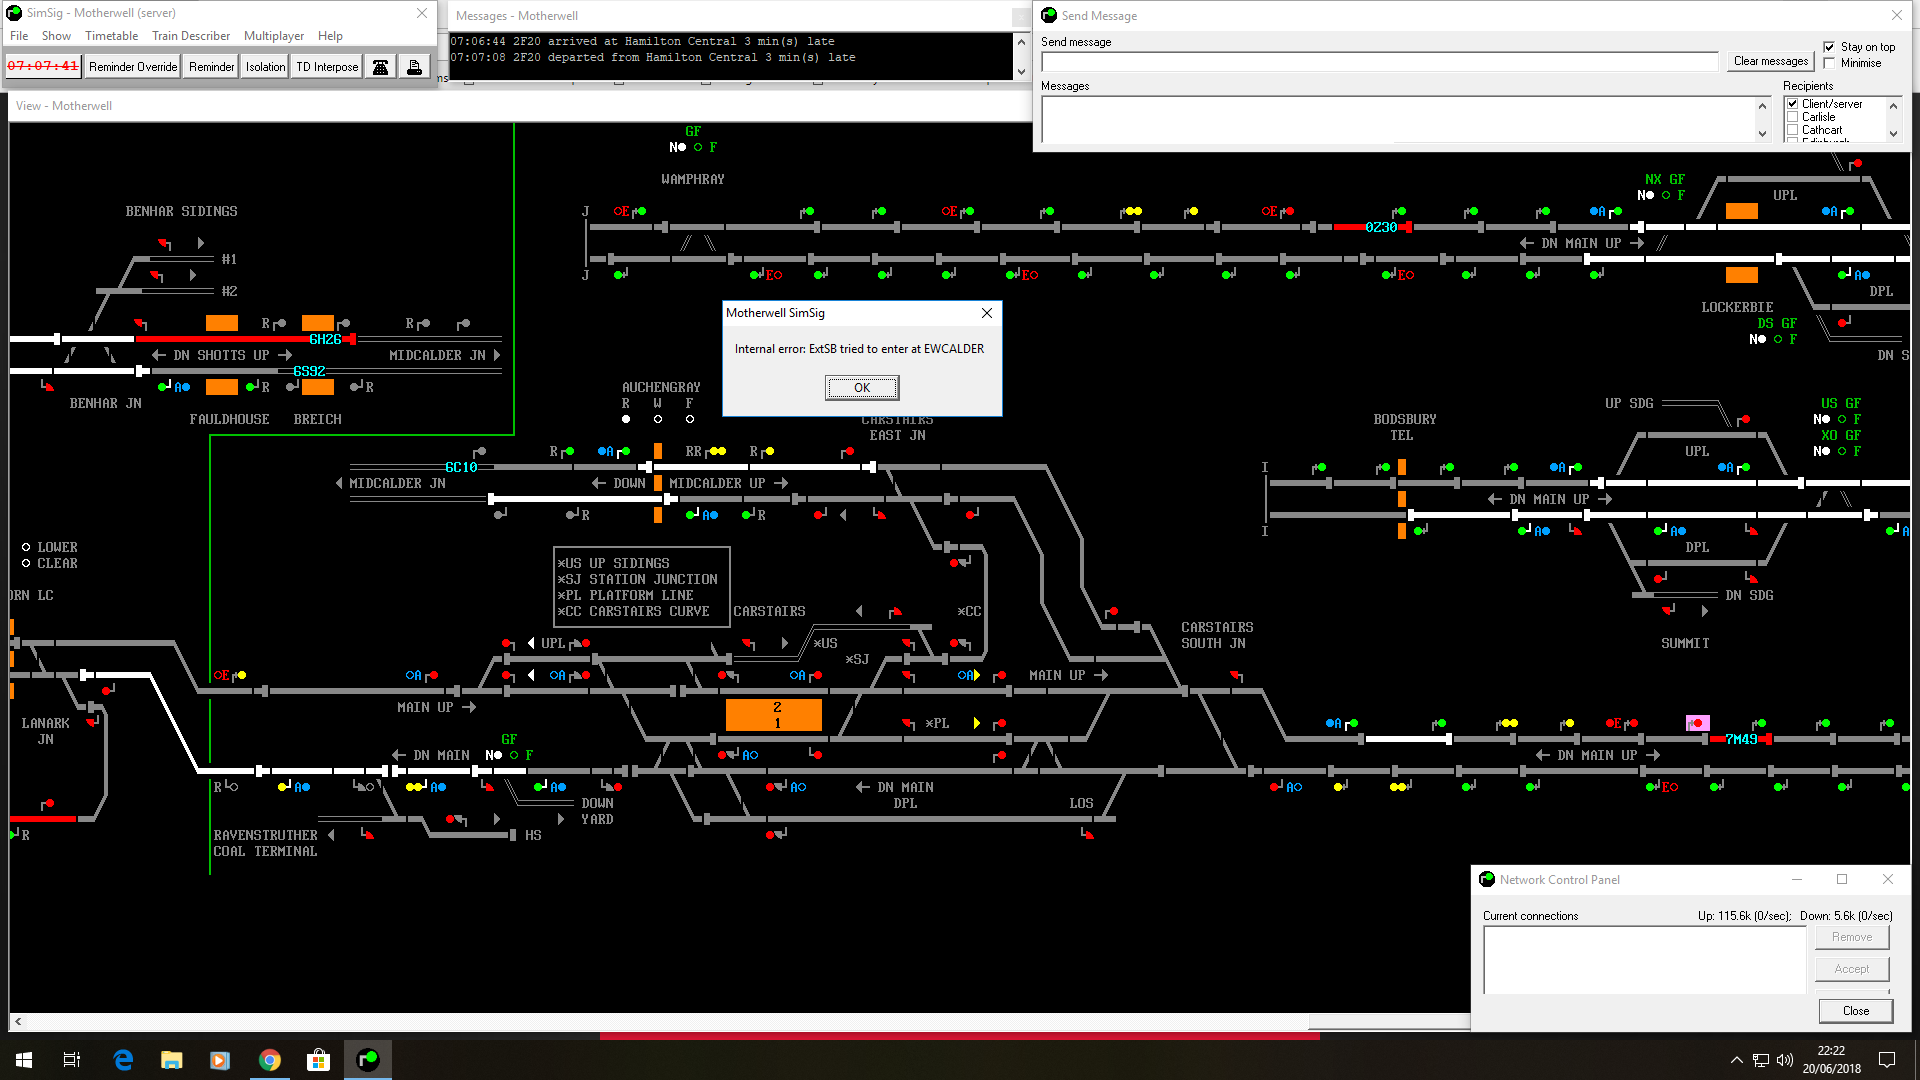Click the Send Message window app icon
This screenshot has height=1080, width=1920.
pyautogui.click(x=1049, y=15)
